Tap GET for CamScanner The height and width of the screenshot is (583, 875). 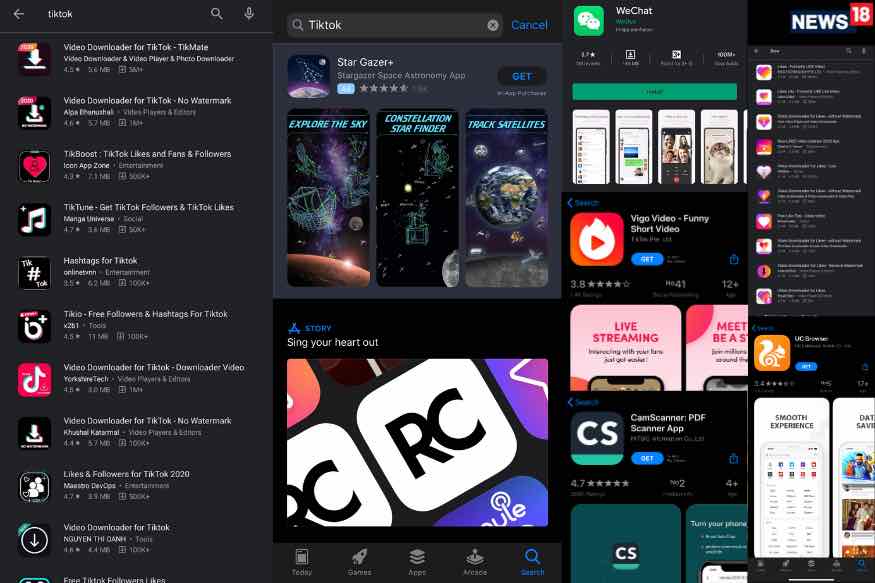click(647, 459)
